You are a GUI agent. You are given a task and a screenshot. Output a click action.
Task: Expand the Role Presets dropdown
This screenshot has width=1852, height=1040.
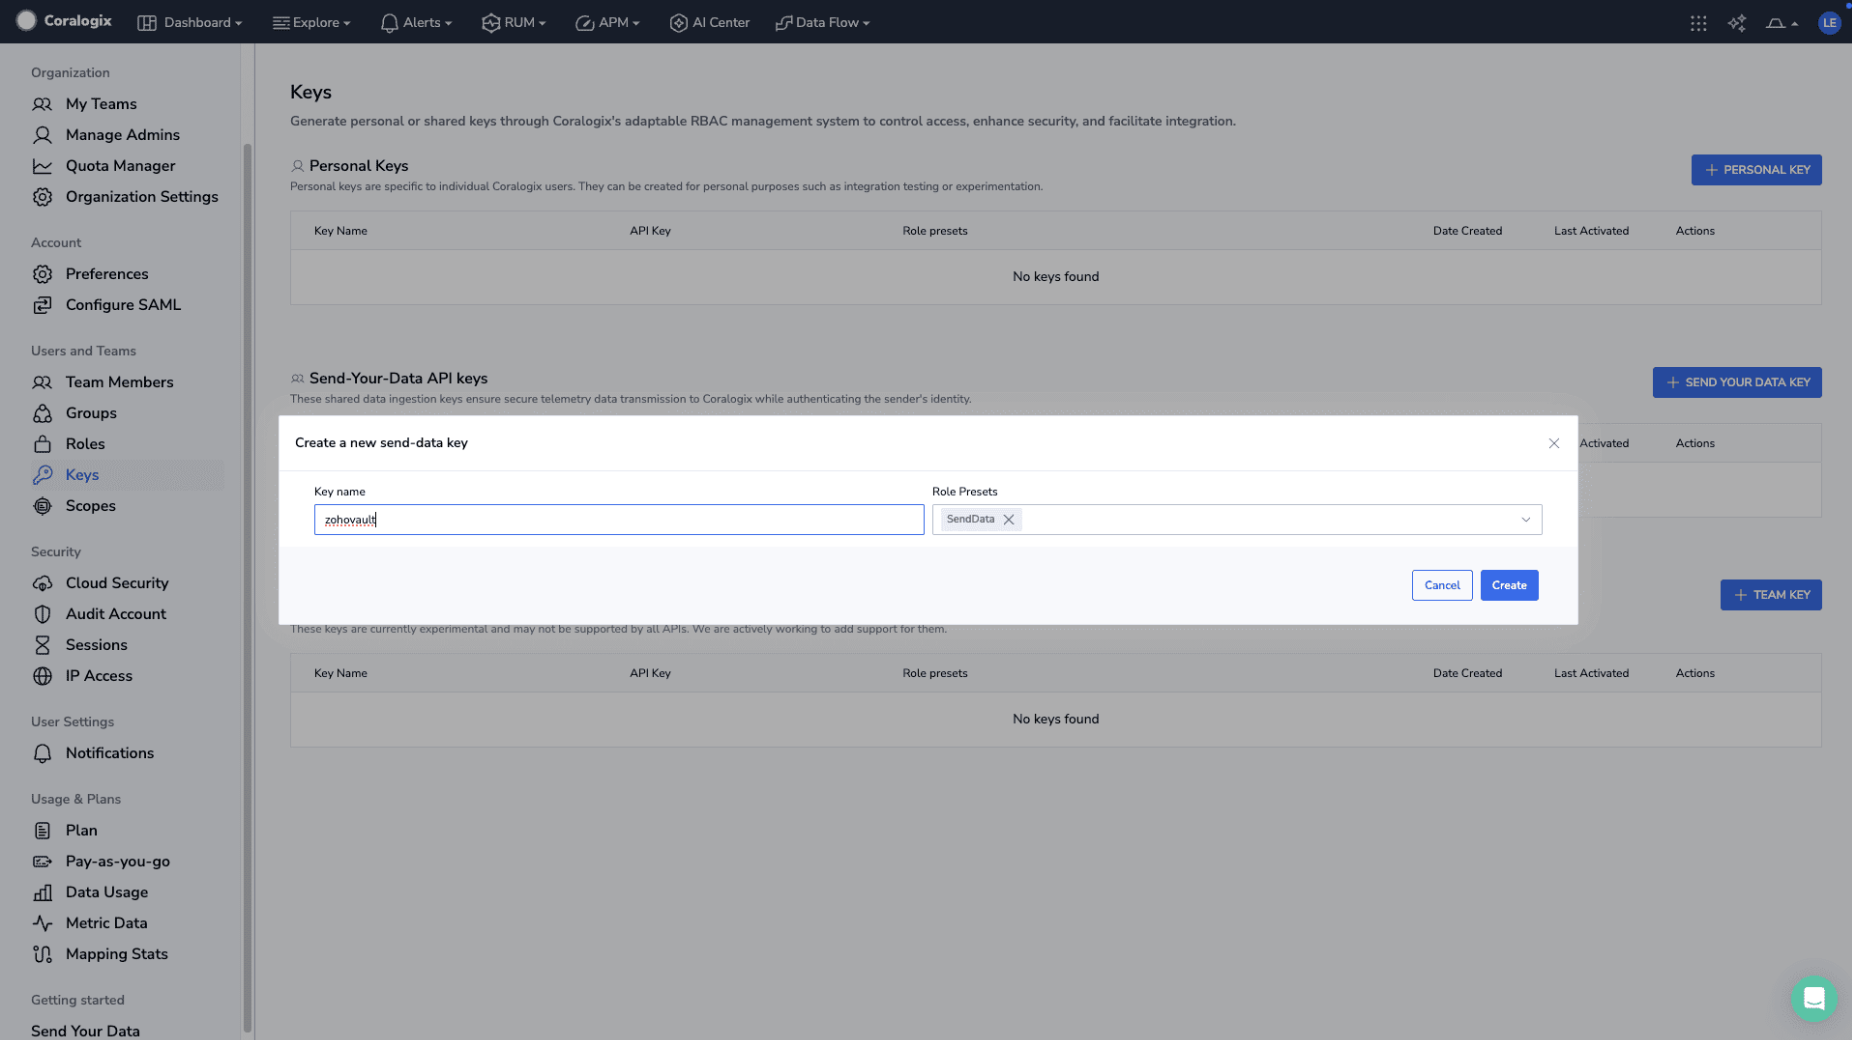coord(1525,519)
